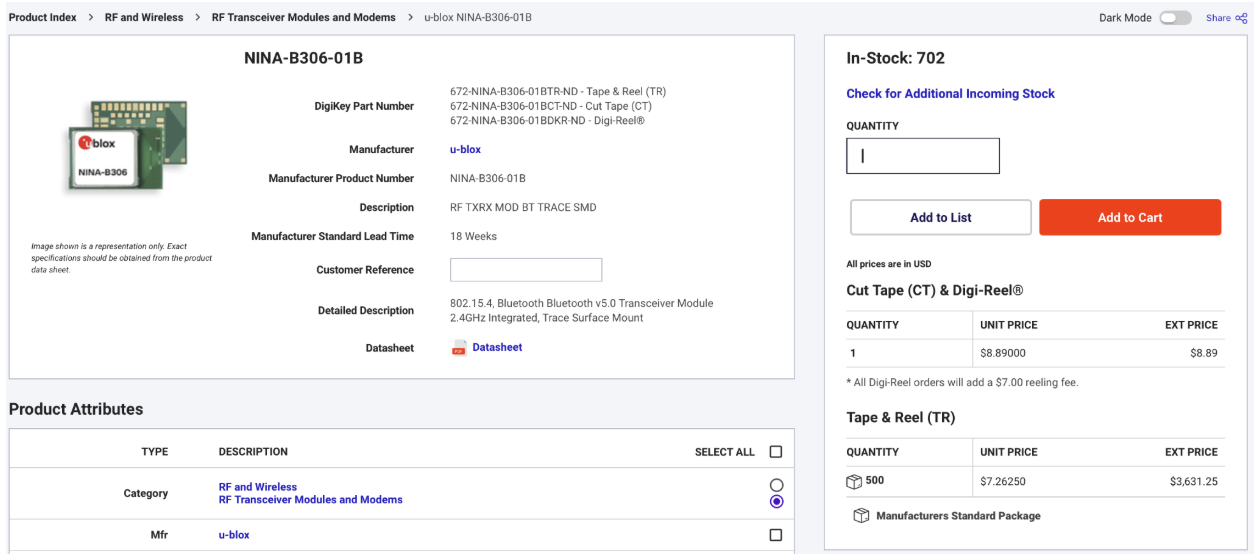This screenshot has width=1255, height=554.
Task: Click the Digi-Reel $7.00 reeling fee note
Action: (x=962, y=382)
